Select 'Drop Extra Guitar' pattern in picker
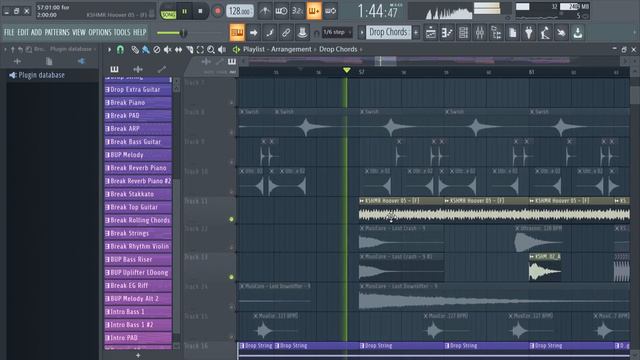 138,90
